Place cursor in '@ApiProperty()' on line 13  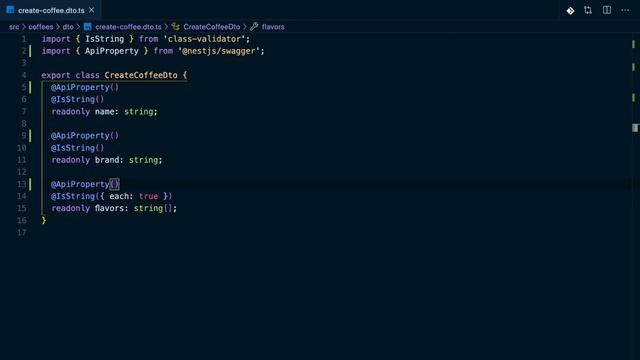point(85,184)
